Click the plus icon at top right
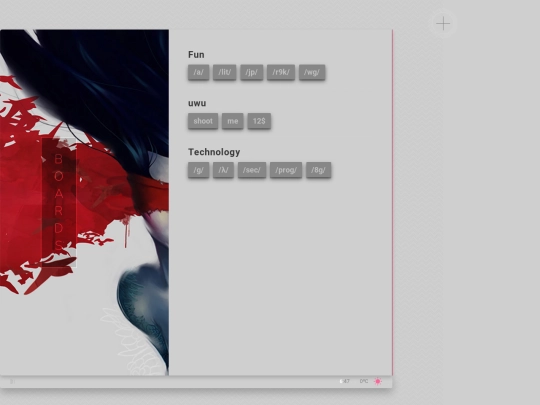 pyautogui.click(x=443, y=24)
